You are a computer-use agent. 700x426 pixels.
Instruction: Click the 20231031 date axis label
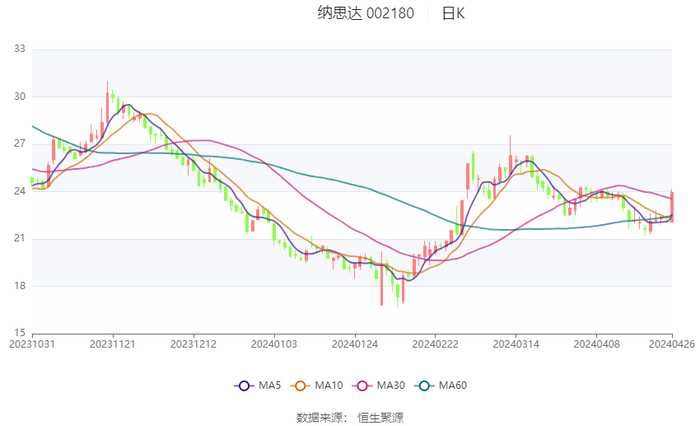[32, 343]
